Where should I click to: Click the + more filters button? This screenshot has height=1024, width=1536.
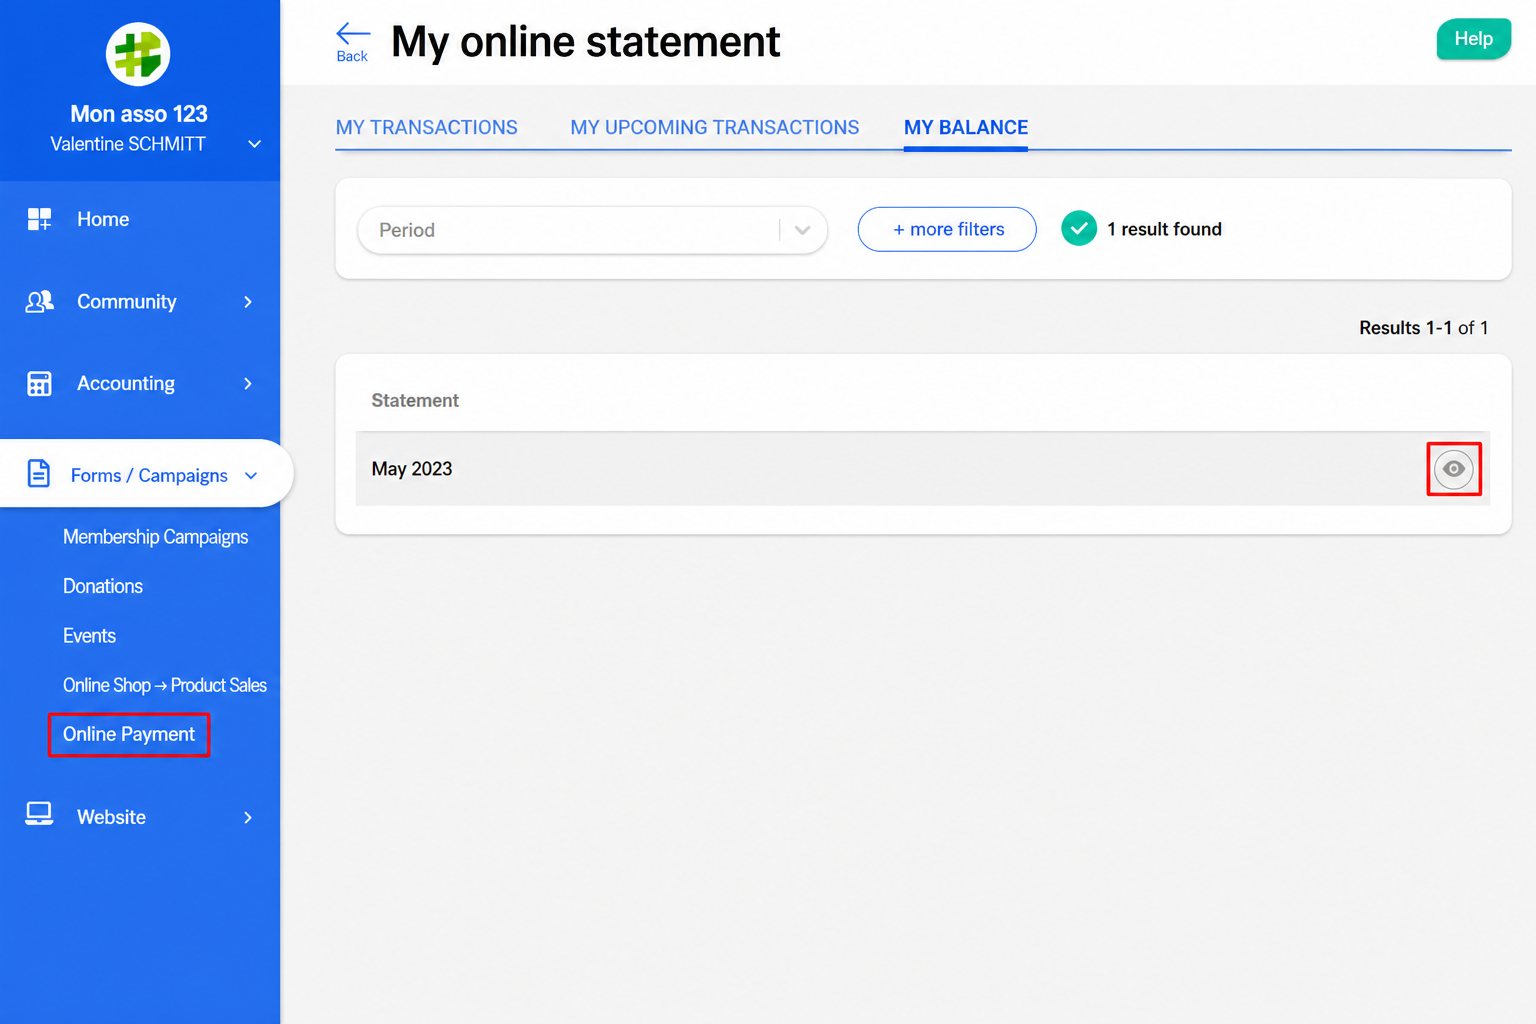point(947,229)
